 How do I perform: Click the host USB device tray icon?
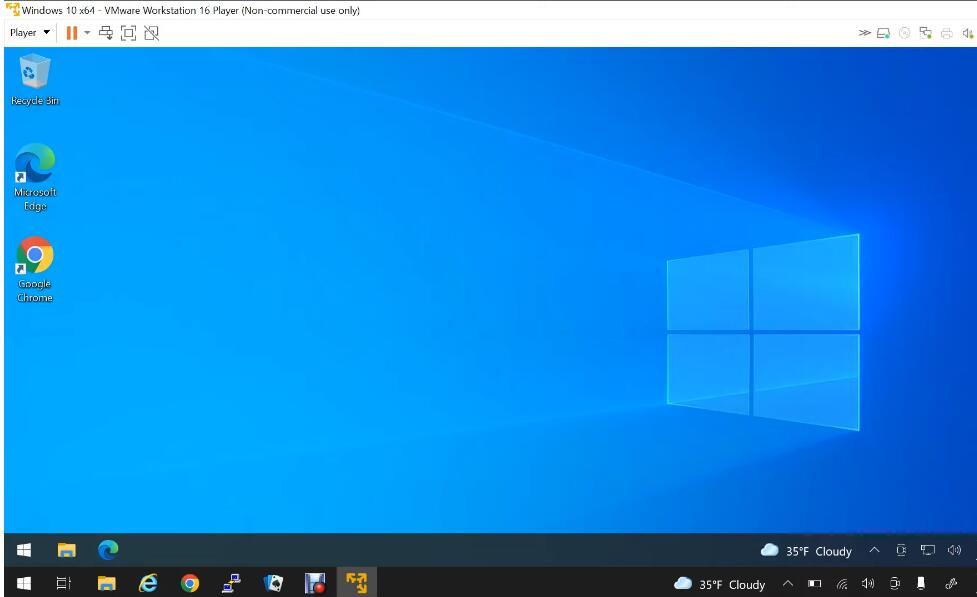[x=921, y=584]
